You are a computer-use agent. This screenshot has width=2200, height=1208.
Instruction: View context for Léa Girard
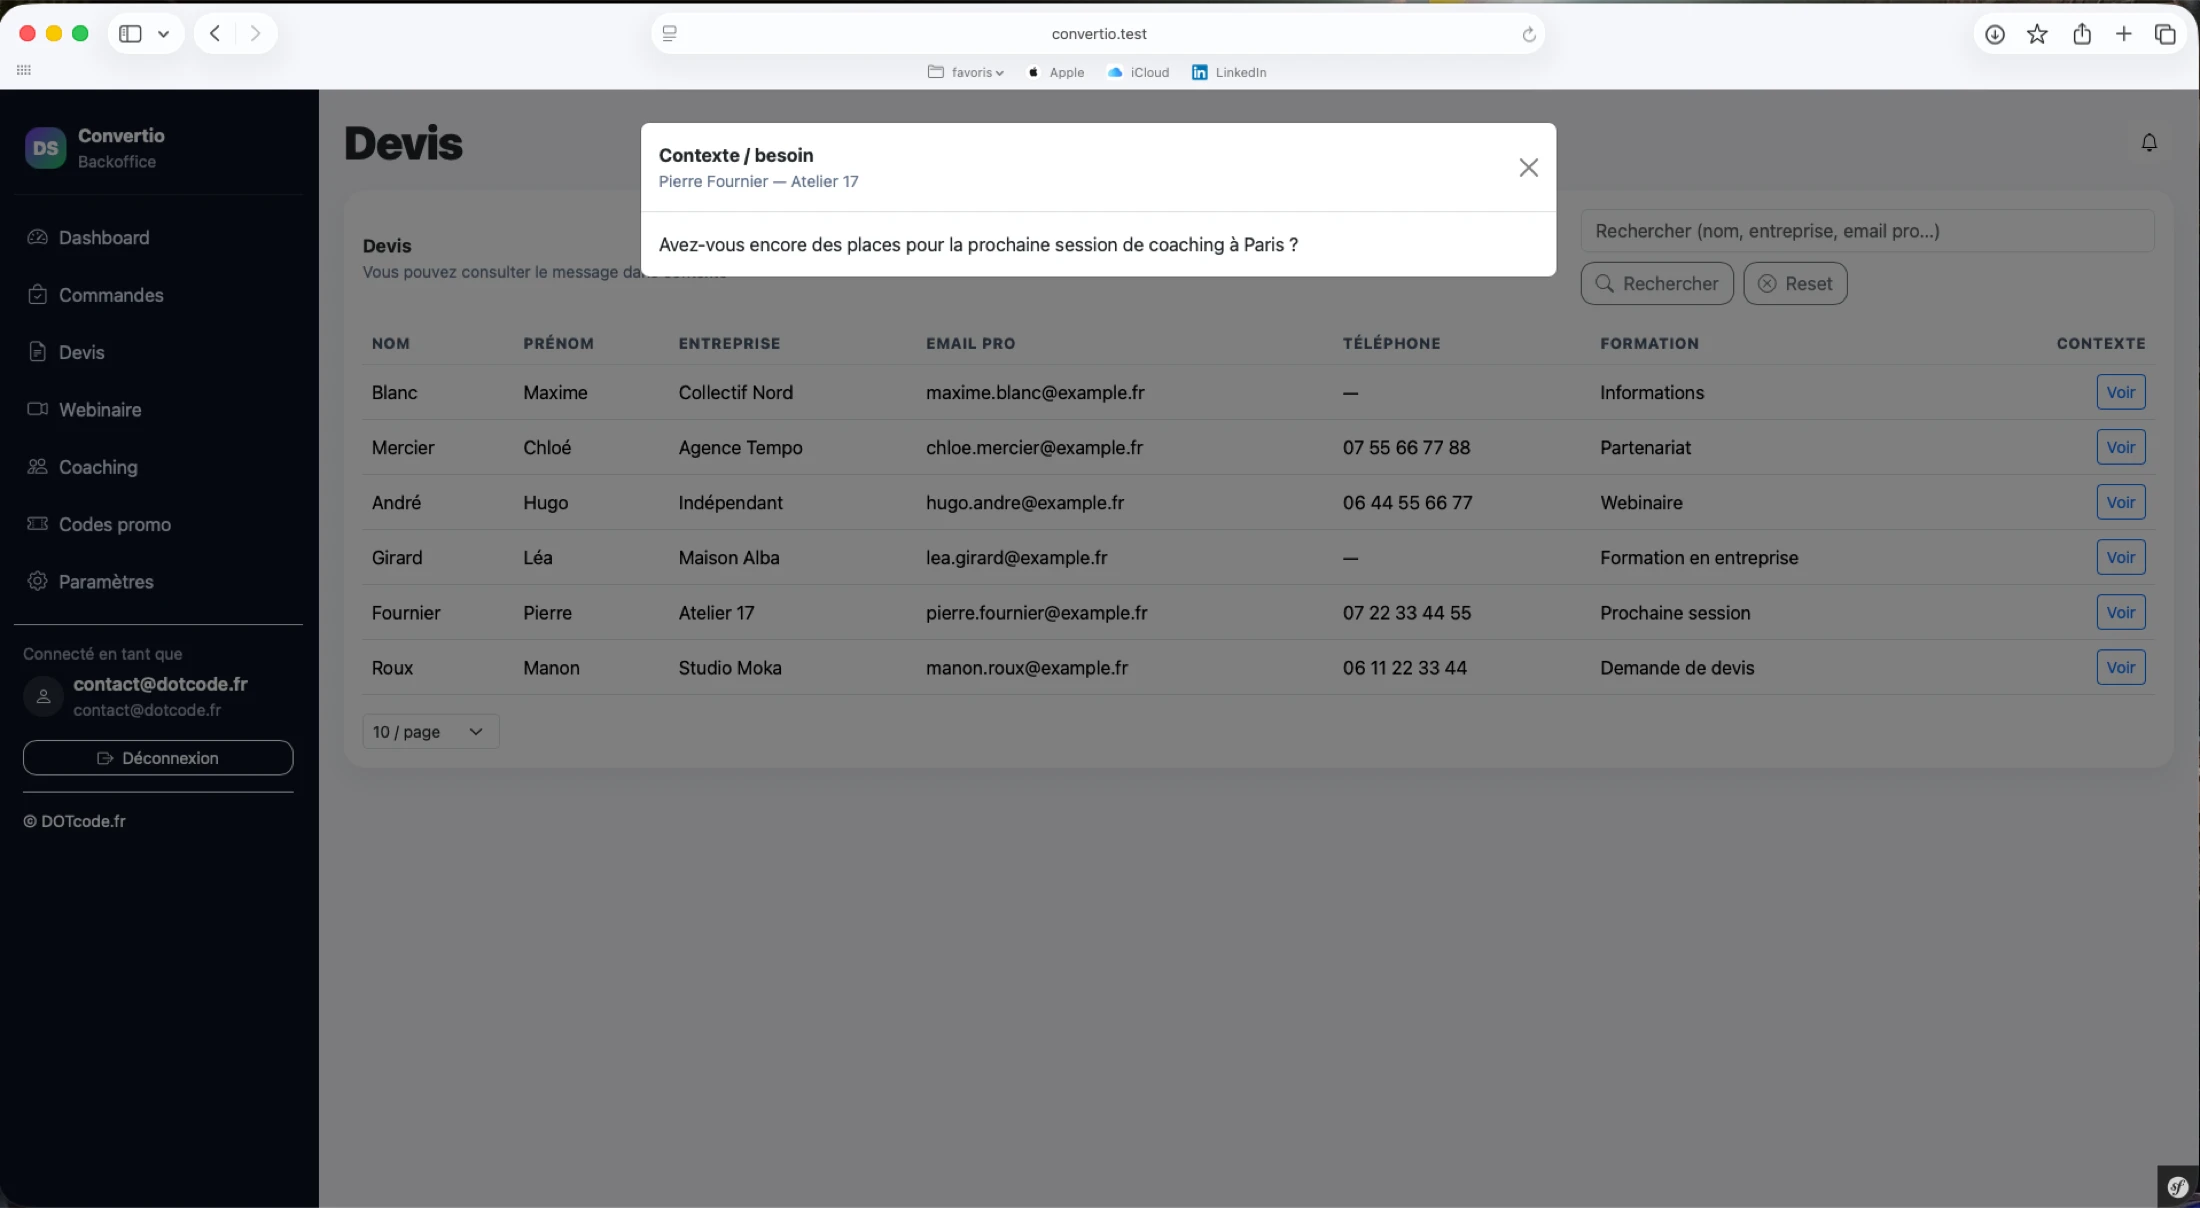2120,557
